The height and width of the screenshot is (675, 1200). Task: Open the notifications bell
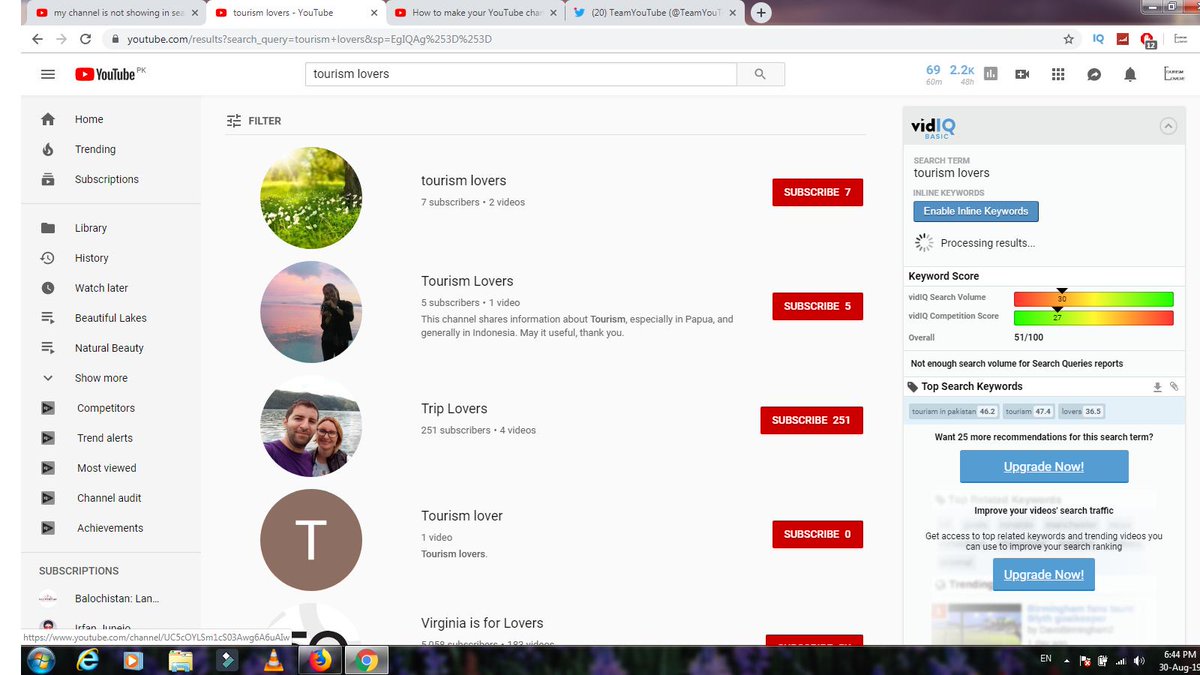(x=1130, y=74)
